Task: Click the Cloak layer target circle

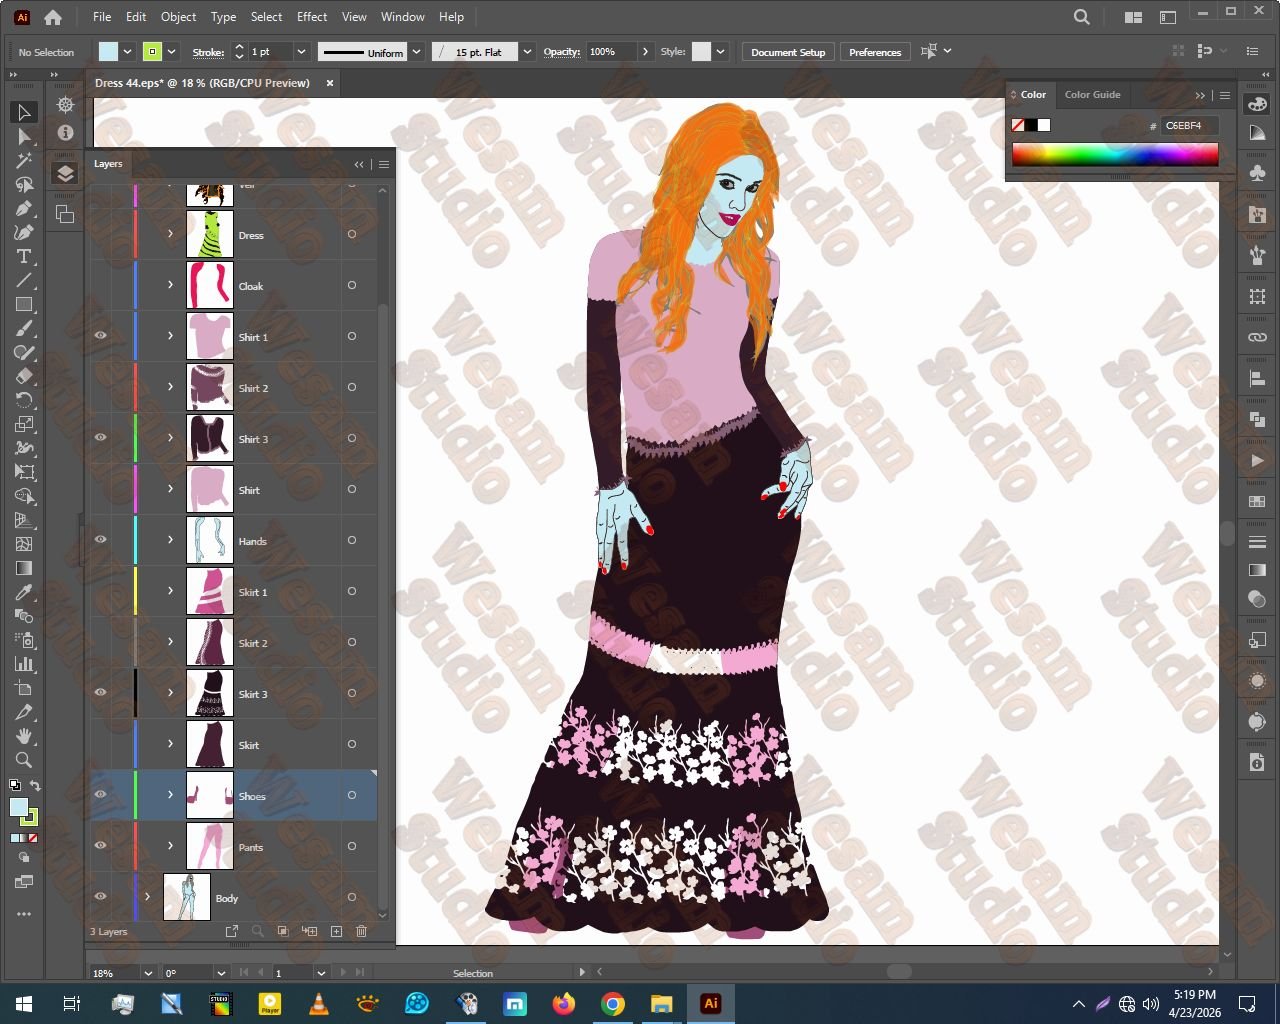Action: click(352, 285)
